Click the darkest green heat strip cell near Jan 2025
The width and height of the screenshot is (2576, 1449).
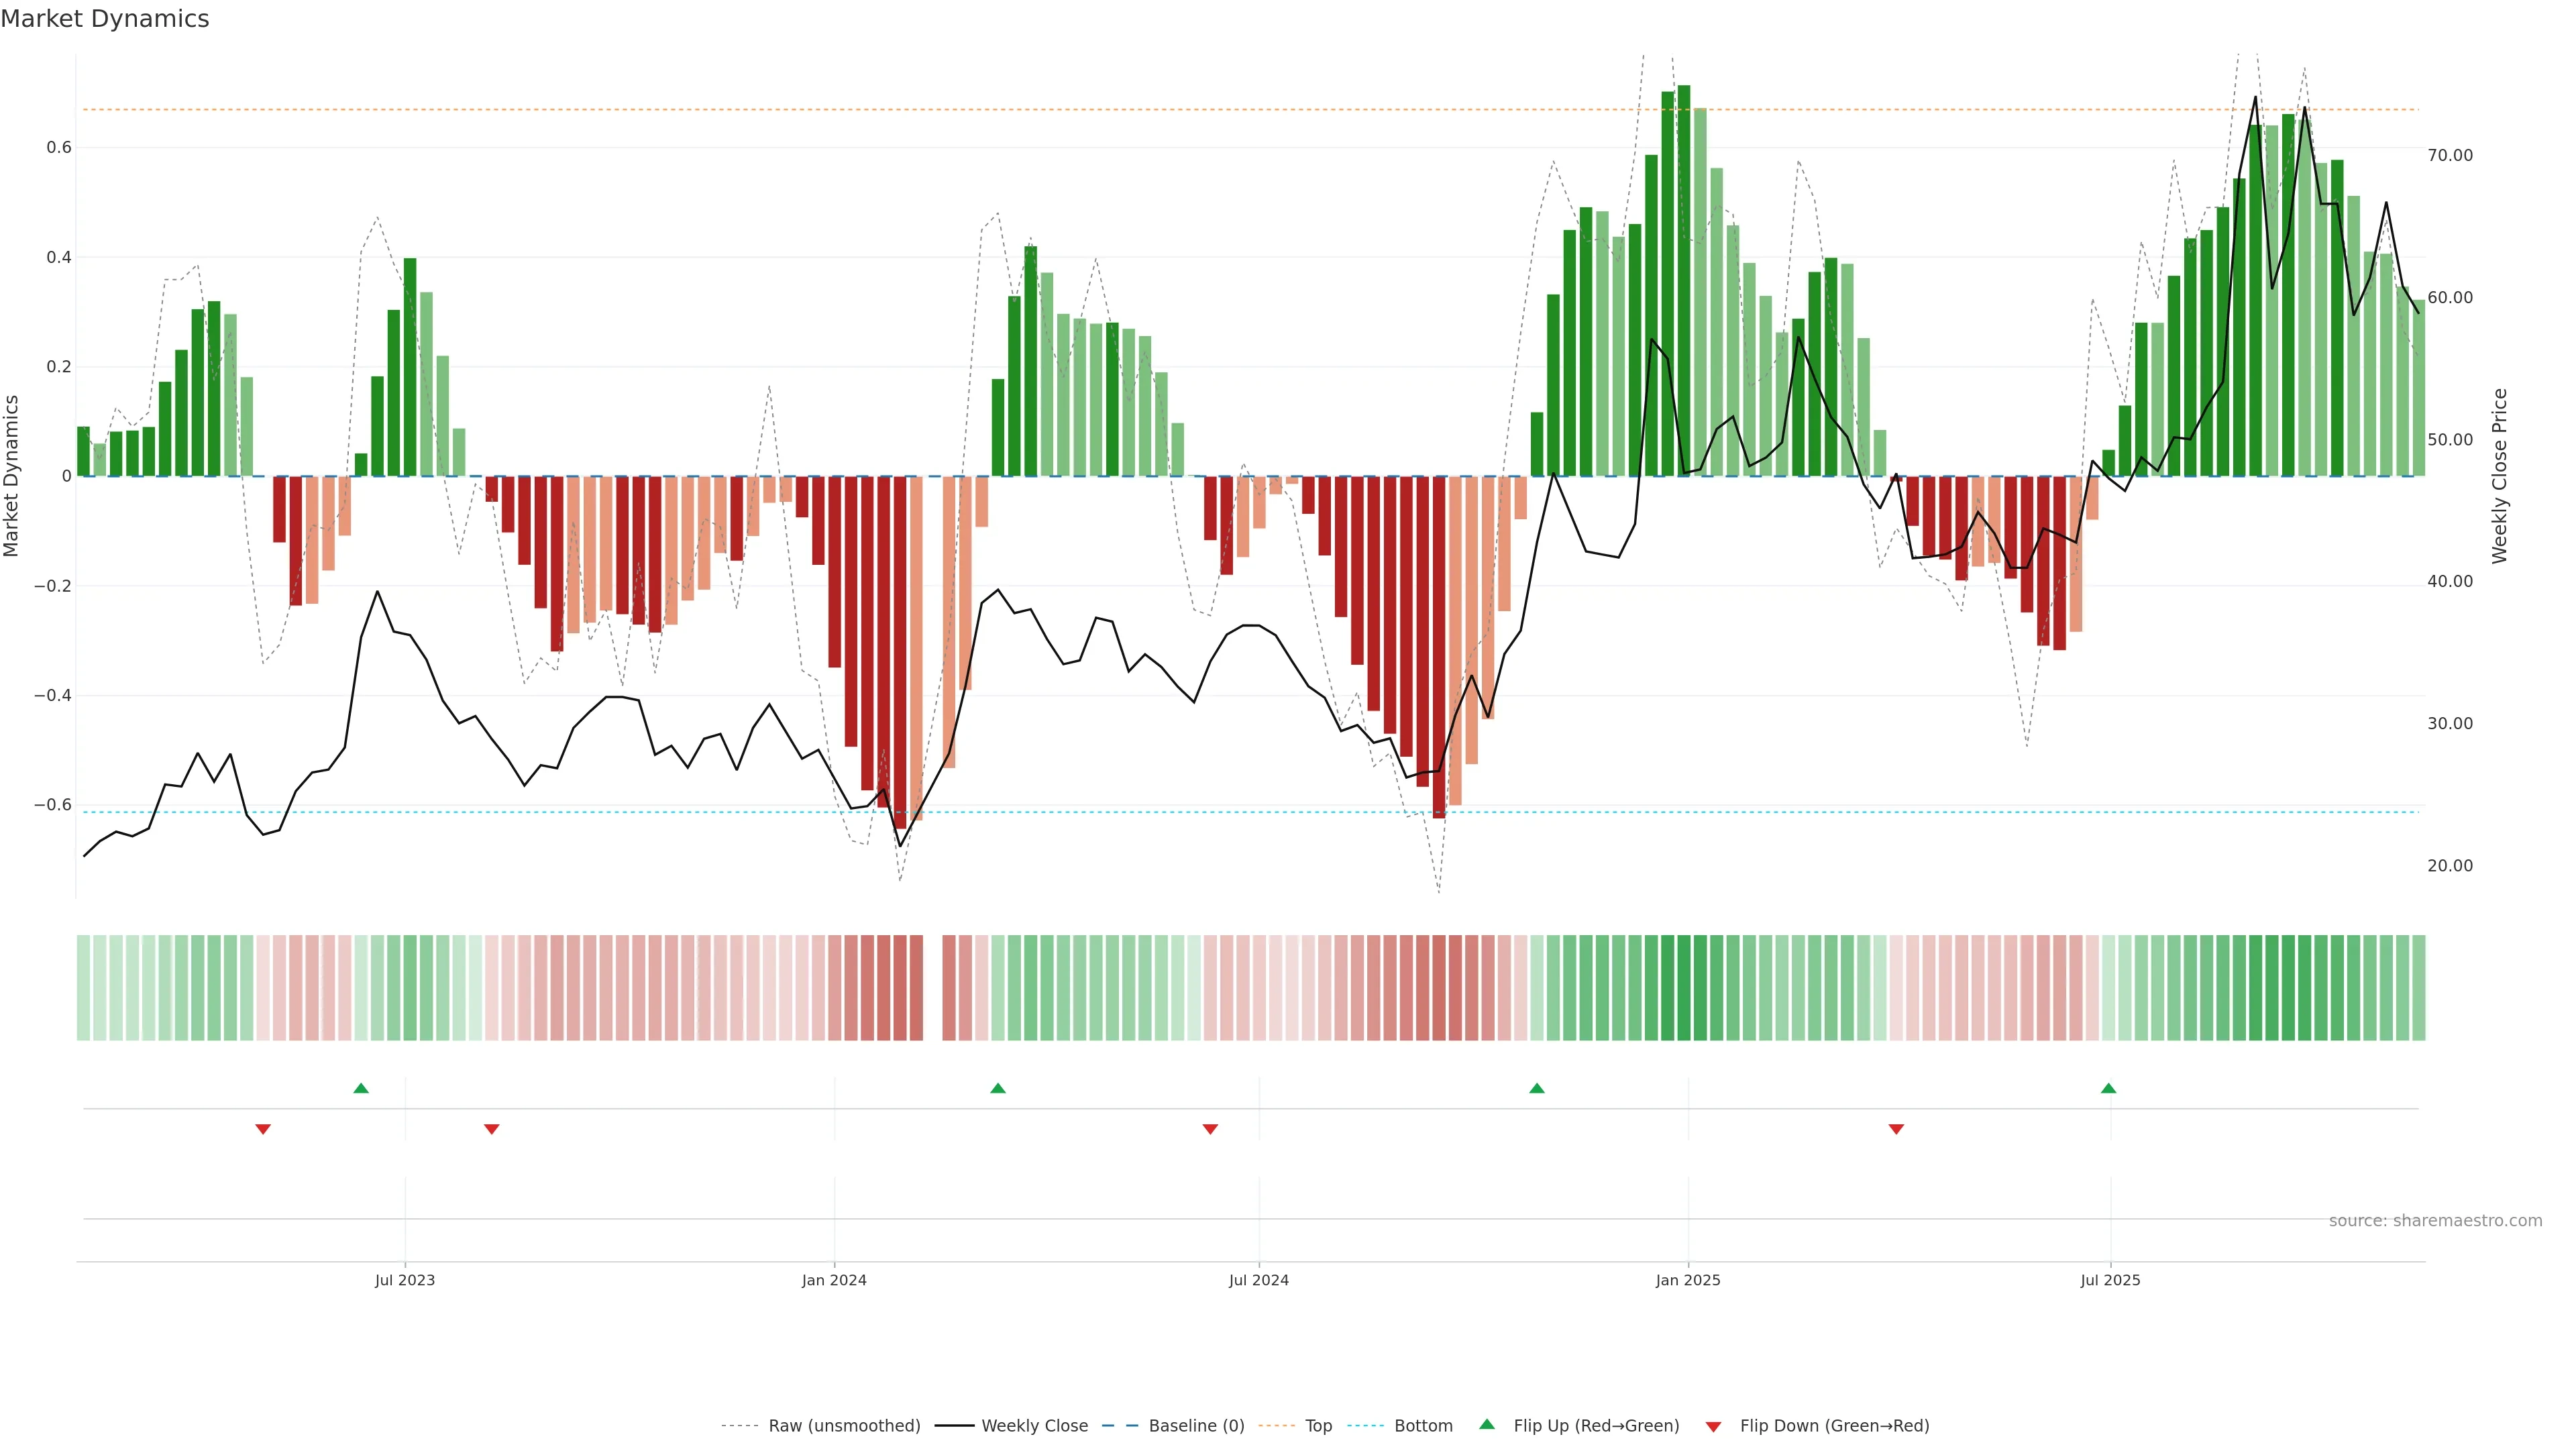coord(1684,988)
